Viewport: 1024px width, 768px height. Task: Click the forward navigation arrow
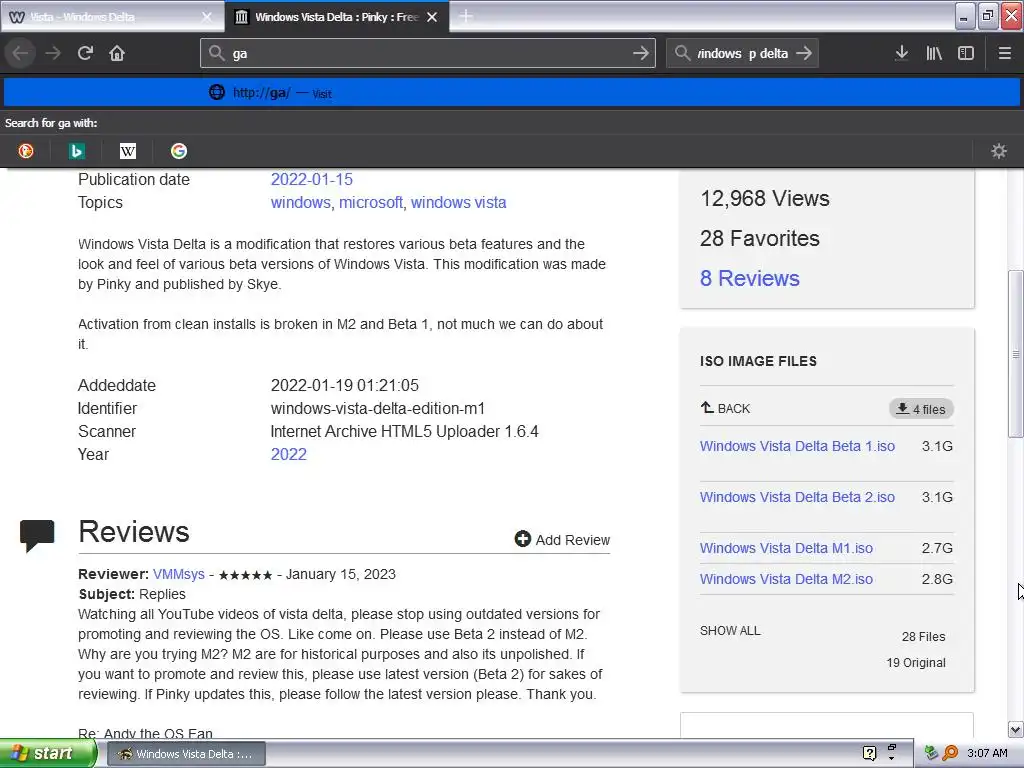(53, 53)
